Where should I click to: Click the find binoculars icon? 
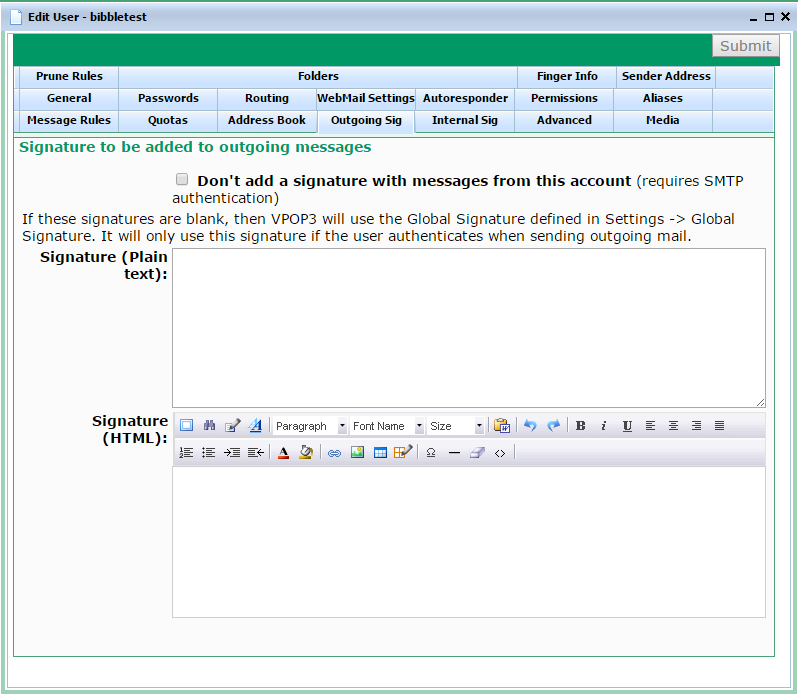[209, 426]
